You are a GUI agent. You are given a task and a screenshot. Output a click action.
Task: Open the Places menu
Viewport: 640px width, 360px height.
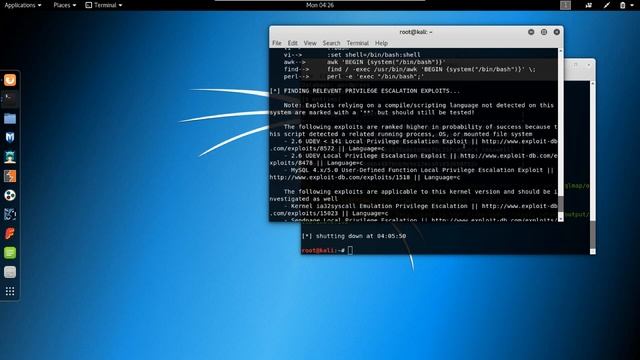point(64,5)
